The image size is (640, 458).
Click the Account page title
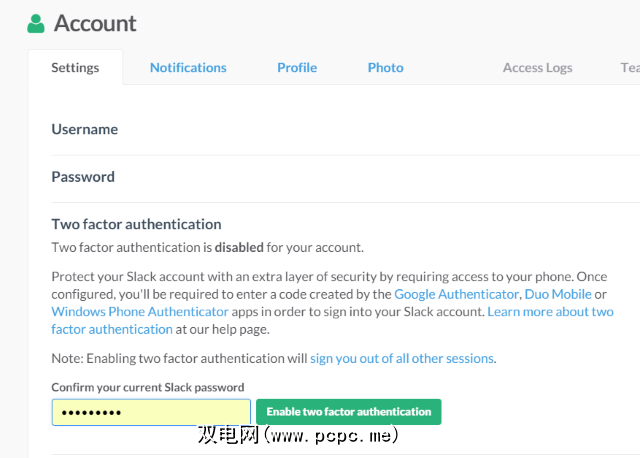click(x=95, y=23)
